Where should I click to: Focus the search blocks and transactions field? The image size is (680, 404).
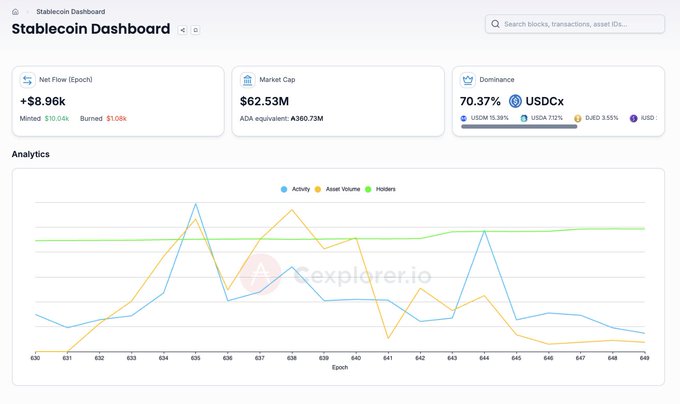(575, 24)
